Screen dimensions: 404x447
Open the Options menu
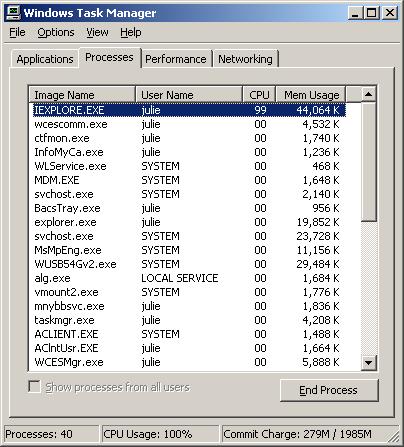pyautogui.click(x=56, y=32)
